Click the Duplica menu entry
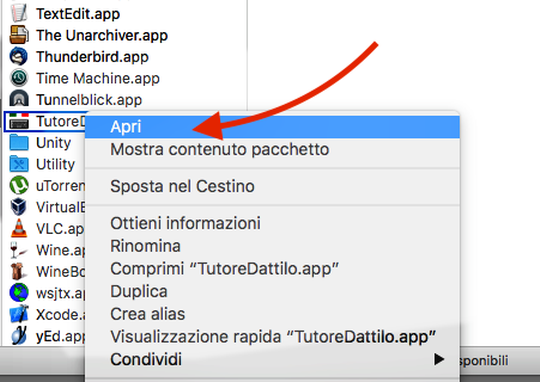Image resolution: width=540 pixels, height=382 pixels. tap(272, 291)
